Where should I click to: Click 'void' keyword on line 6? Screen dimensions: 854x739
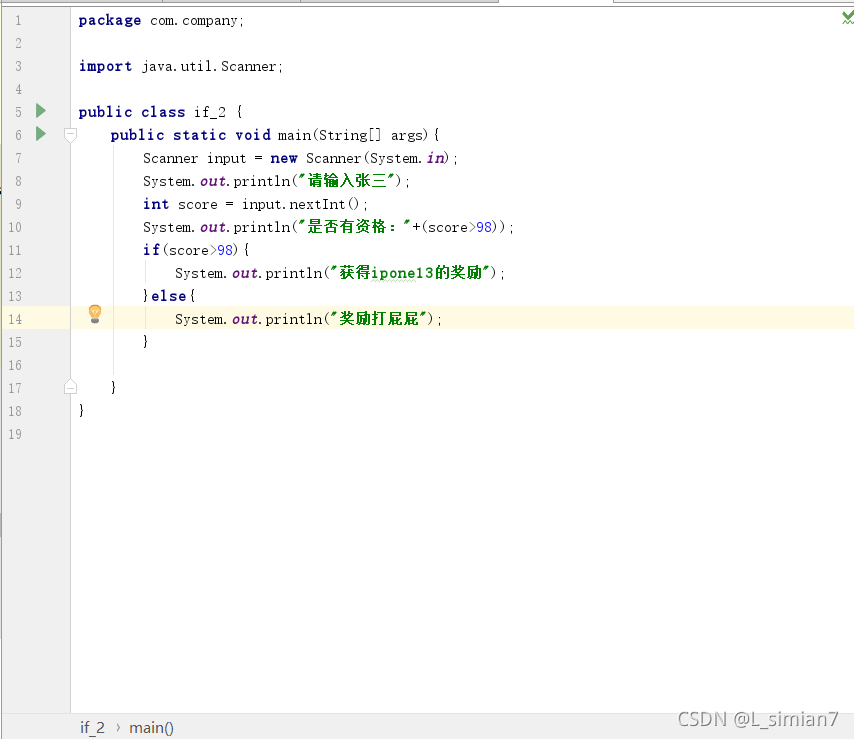tap(253, 135)
